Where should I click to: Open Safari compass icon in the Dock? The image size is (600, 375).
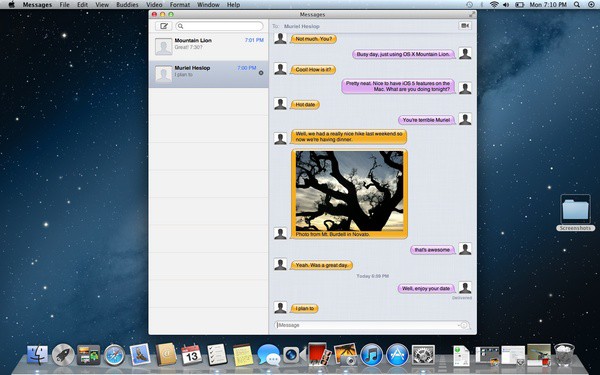click(114, 355)
